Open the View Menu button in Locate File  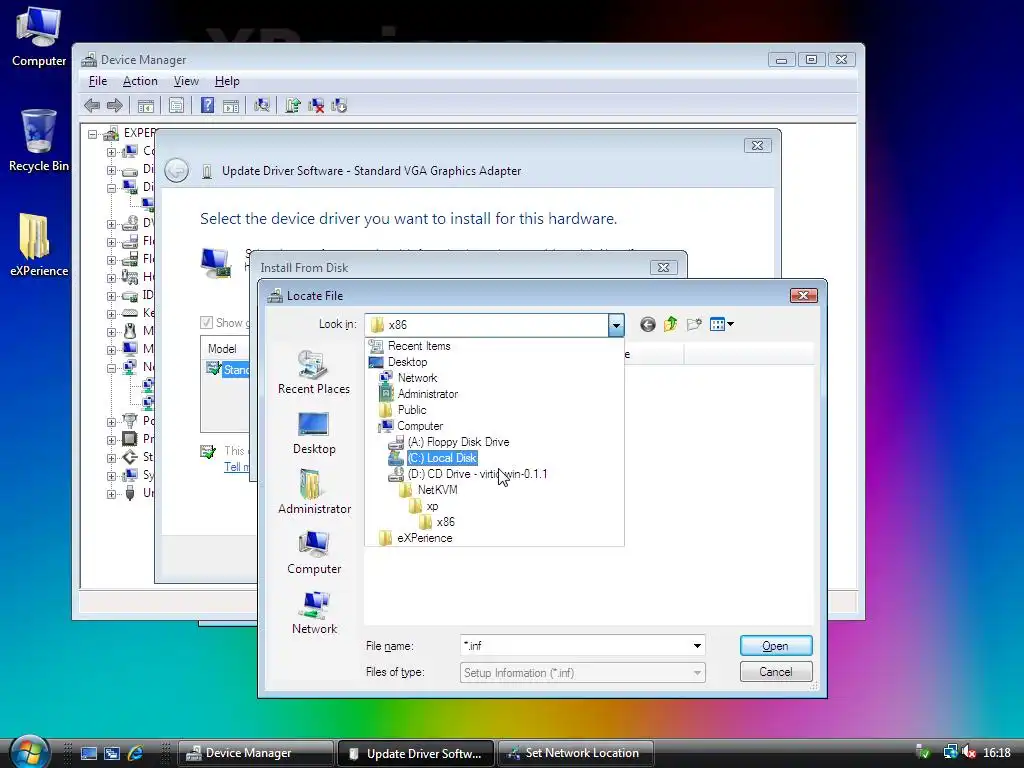(x=721, y=325)
